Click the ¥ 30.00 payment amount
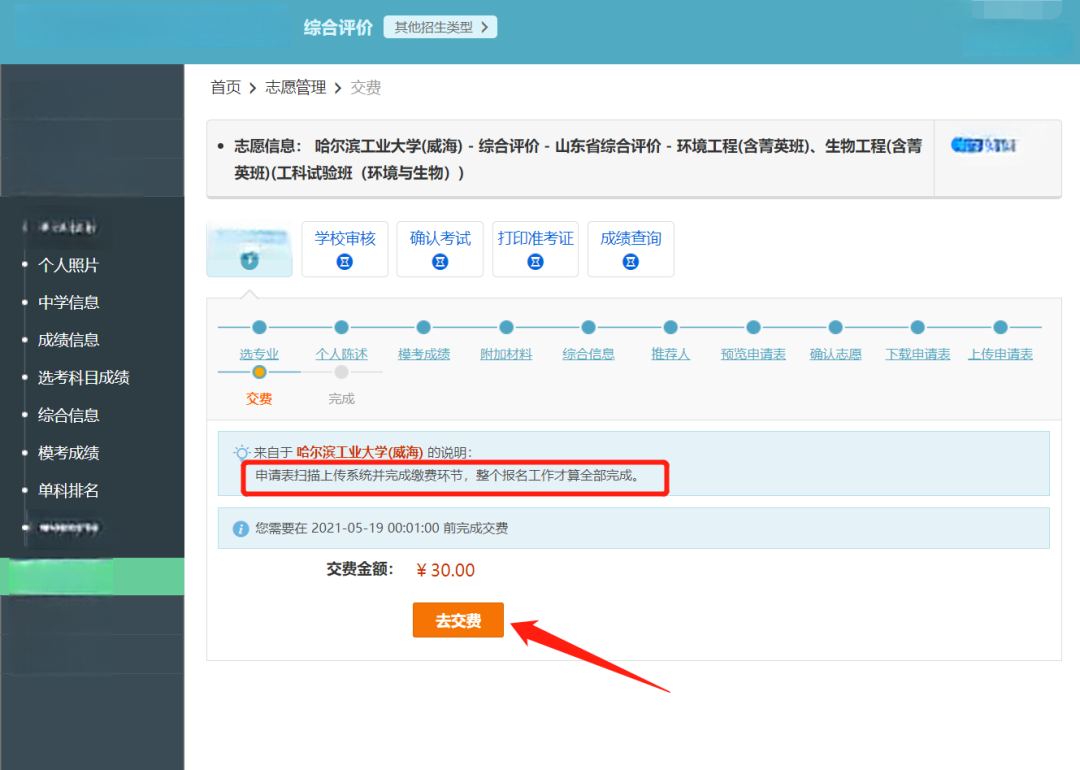The width and height of the screenshot is (1080, 770). (x=446, y=570)
